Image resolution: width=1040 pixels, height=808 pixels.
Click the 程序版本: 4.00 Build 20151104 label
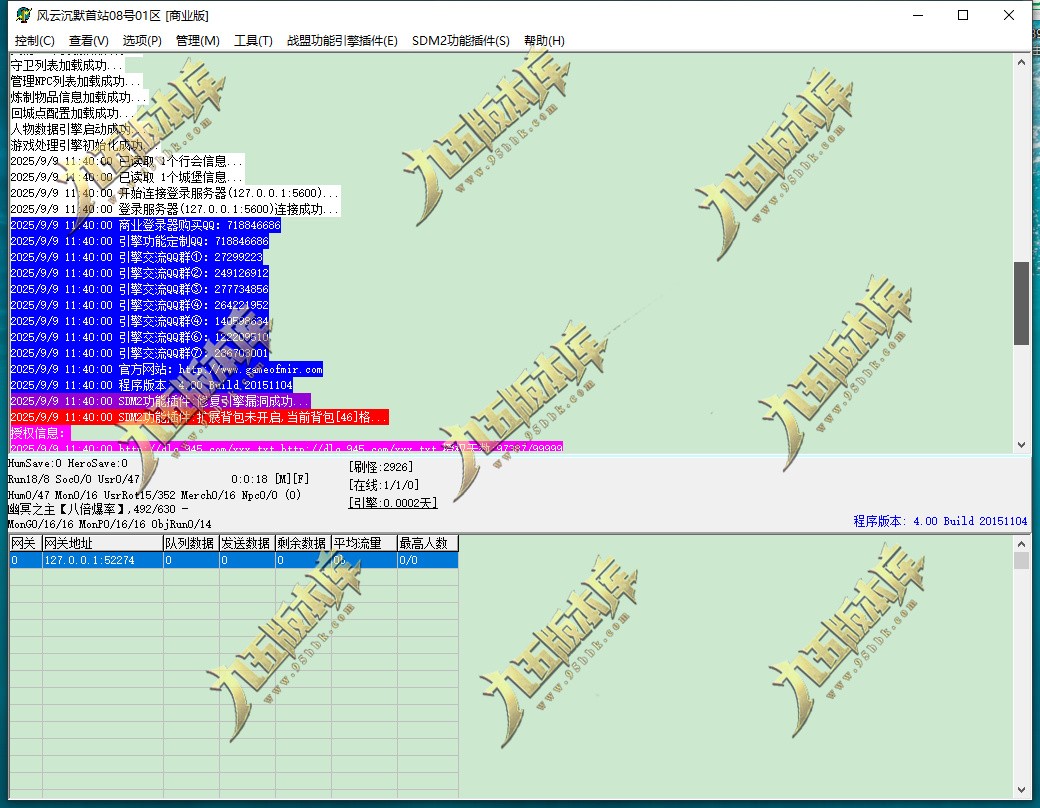pos(940,521)
